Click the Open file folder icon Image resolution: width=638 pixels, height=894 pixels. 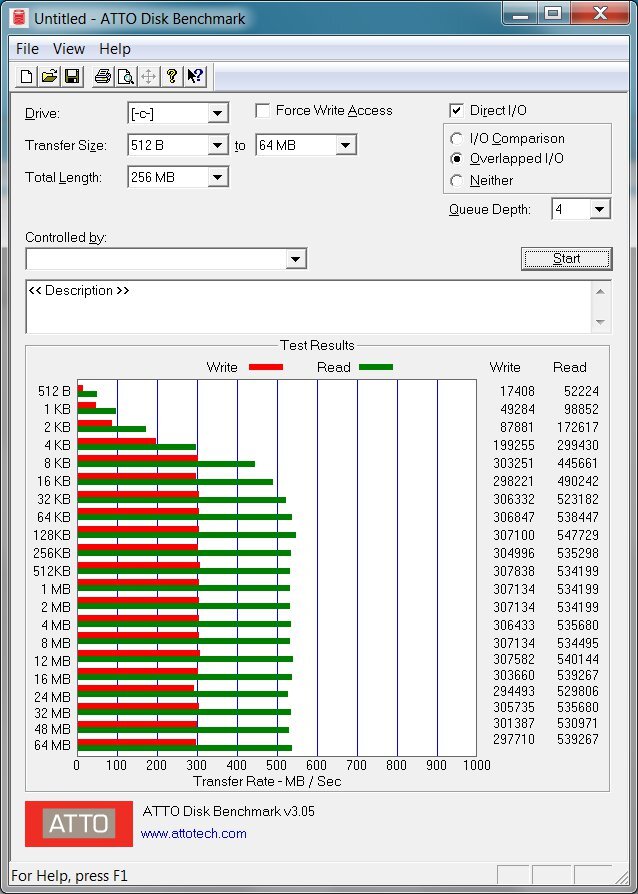(49, 76)
